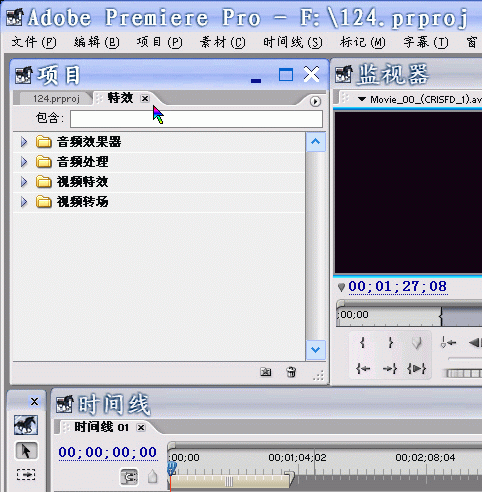Click effects list scroll down arrow
482x492 pixels.
pos(315,350)
